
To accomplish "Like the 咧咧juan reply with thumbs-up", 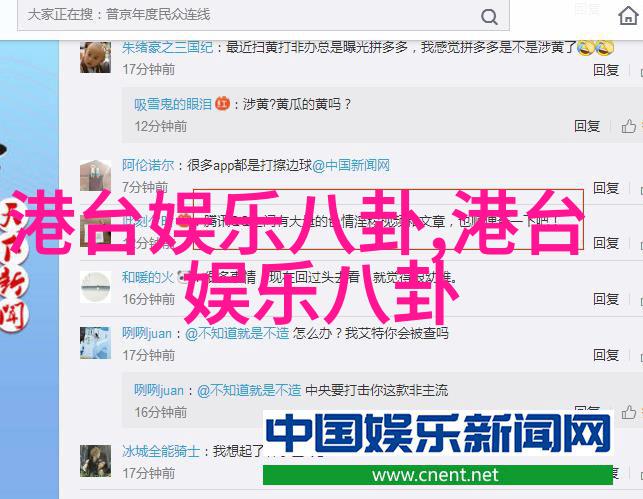I will point(628,412).
